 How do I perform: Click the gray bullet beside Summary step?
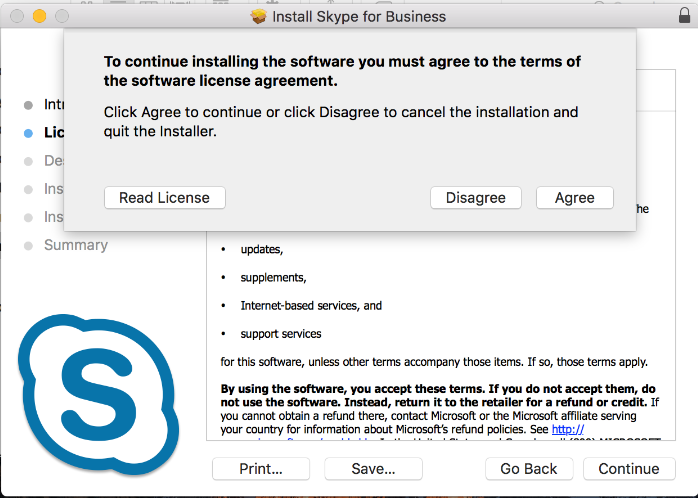tap(28, 246)
